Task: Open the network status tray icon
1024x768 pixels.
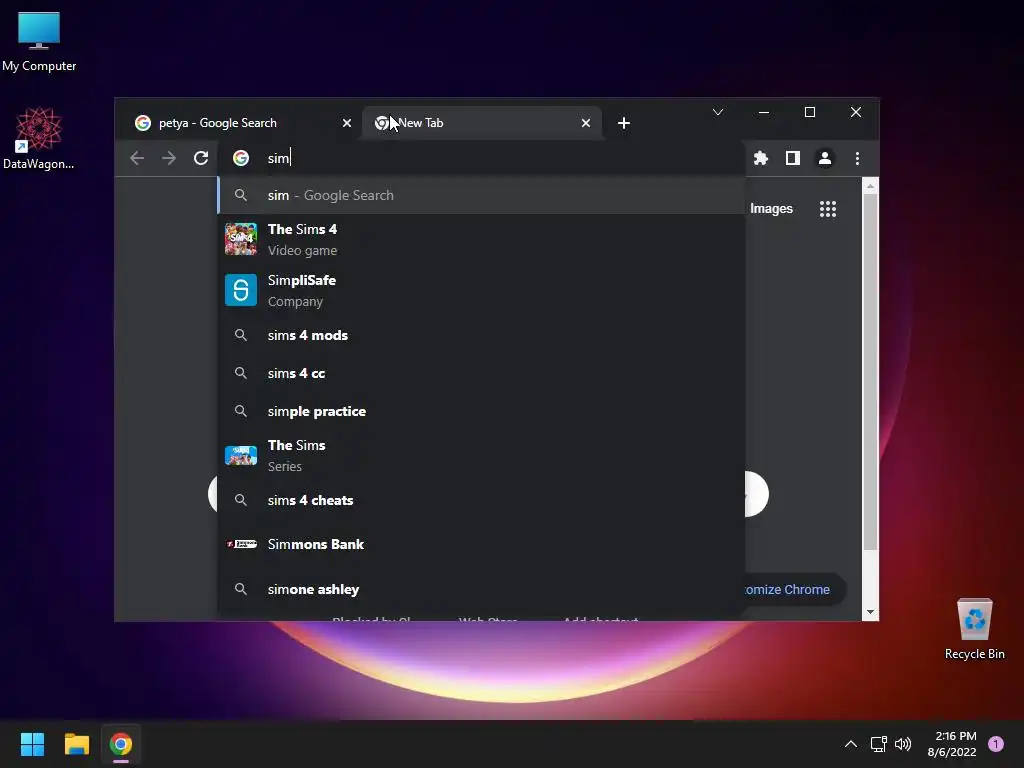Action: pyautogui.click(x=878, y=744)
